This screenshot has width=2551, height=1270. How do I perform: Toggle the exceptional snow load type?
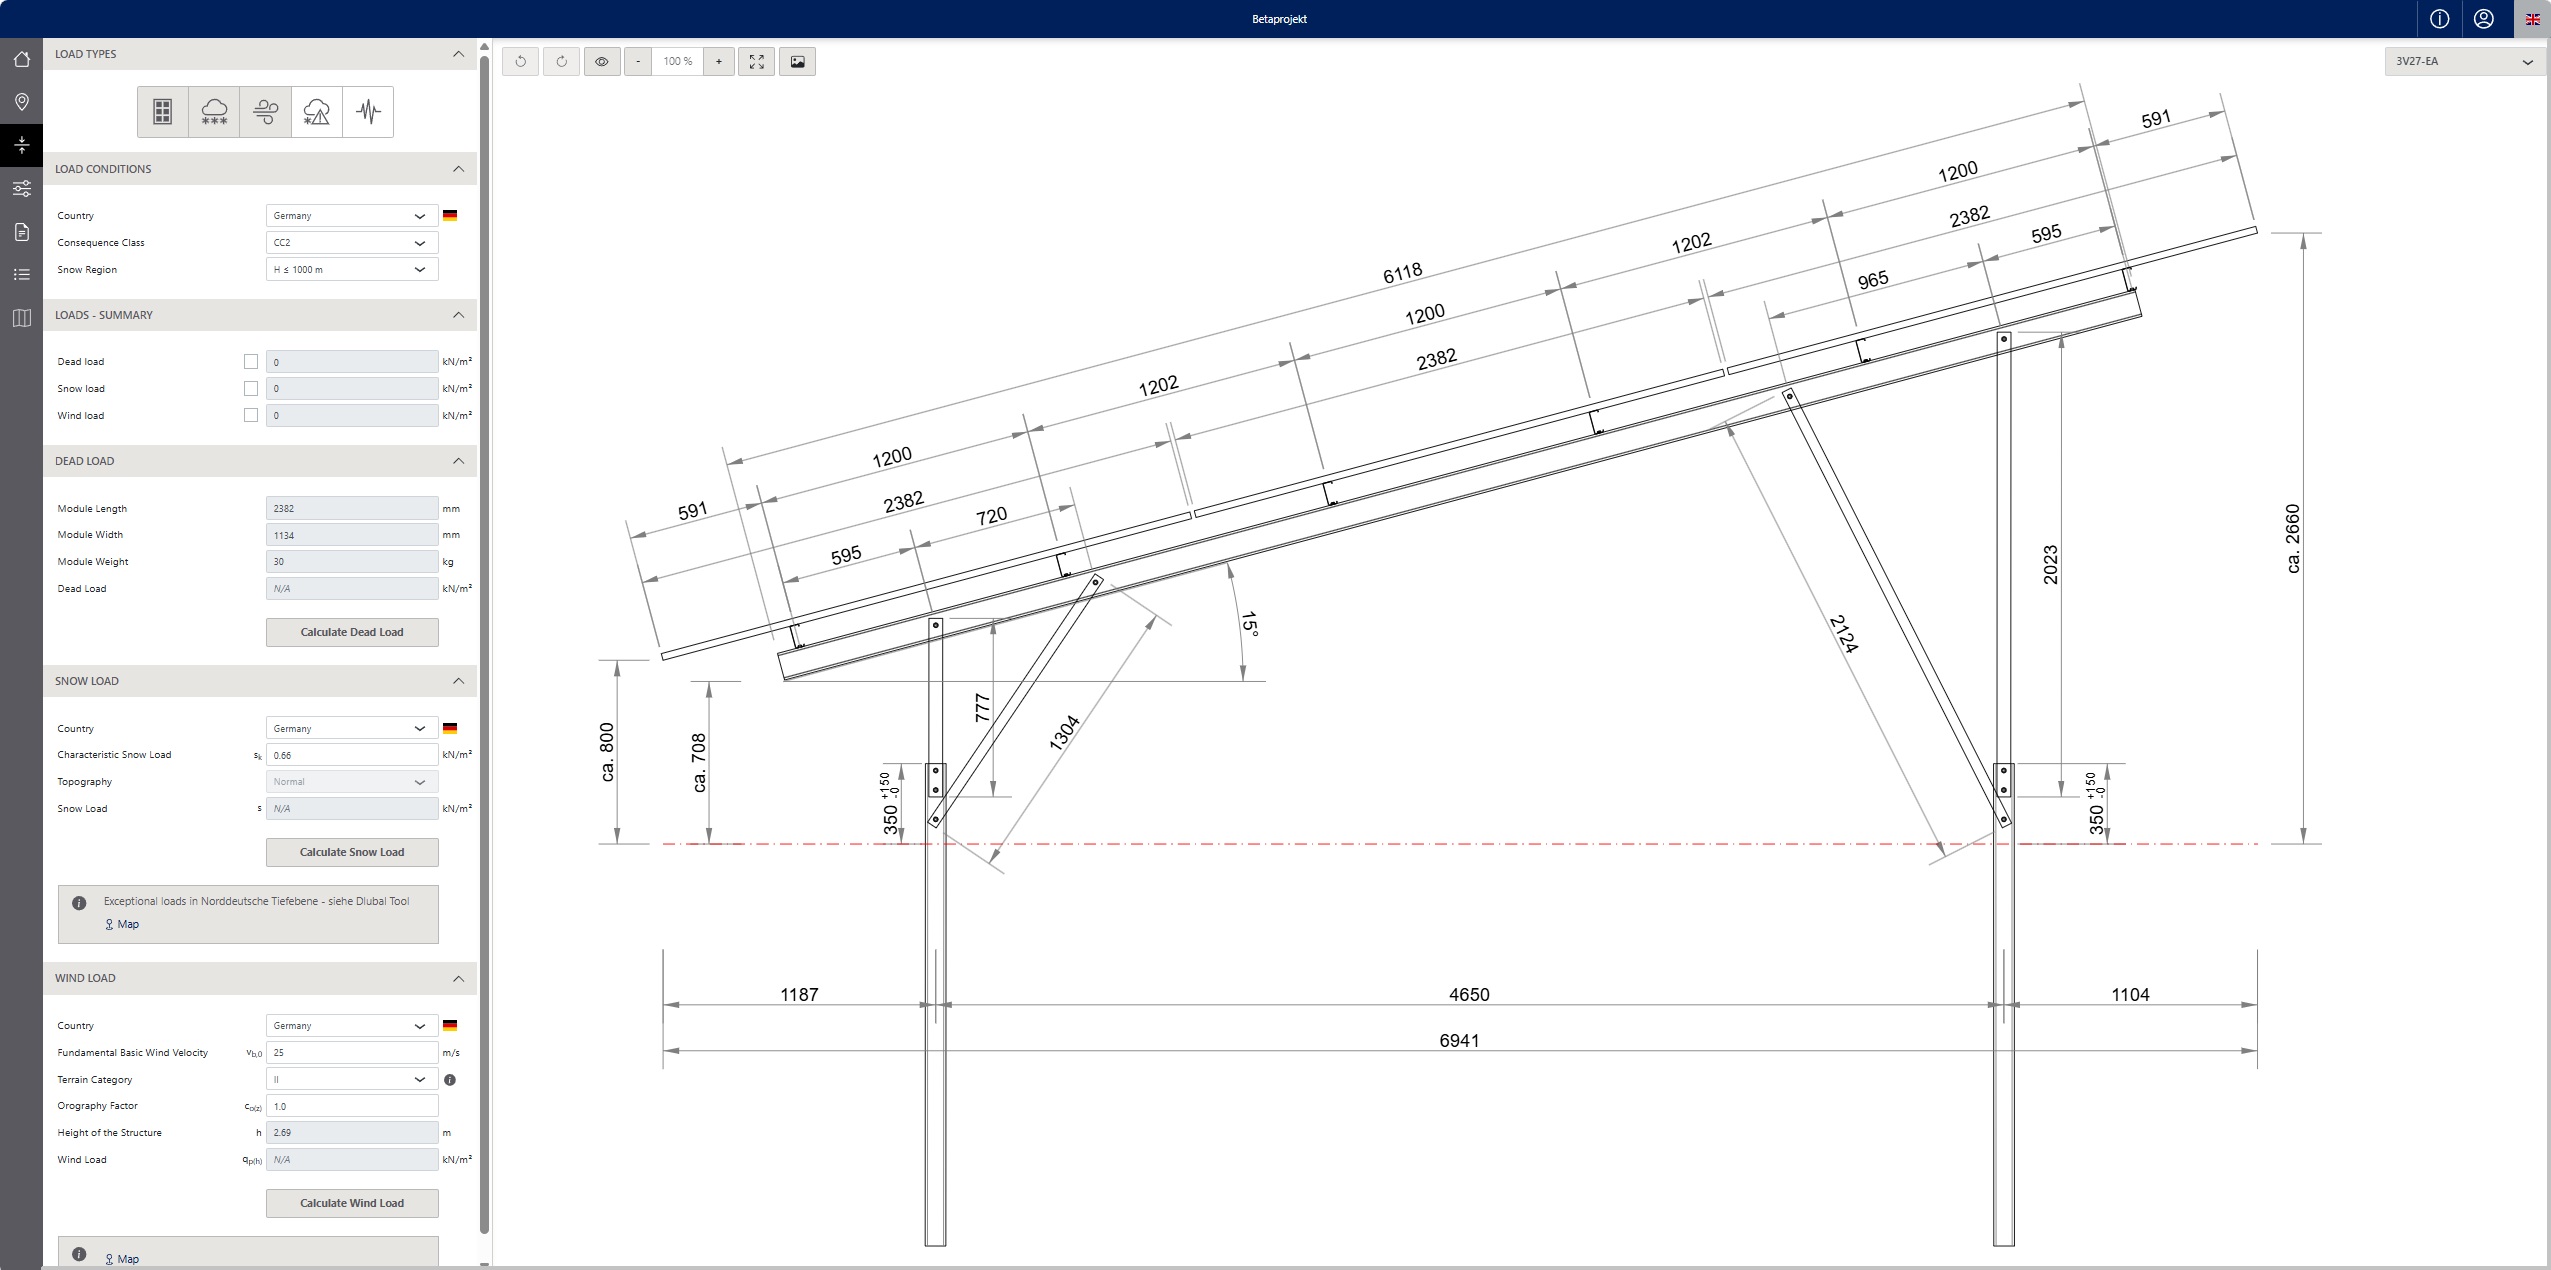pyautogui.click(x=316, y=111)
